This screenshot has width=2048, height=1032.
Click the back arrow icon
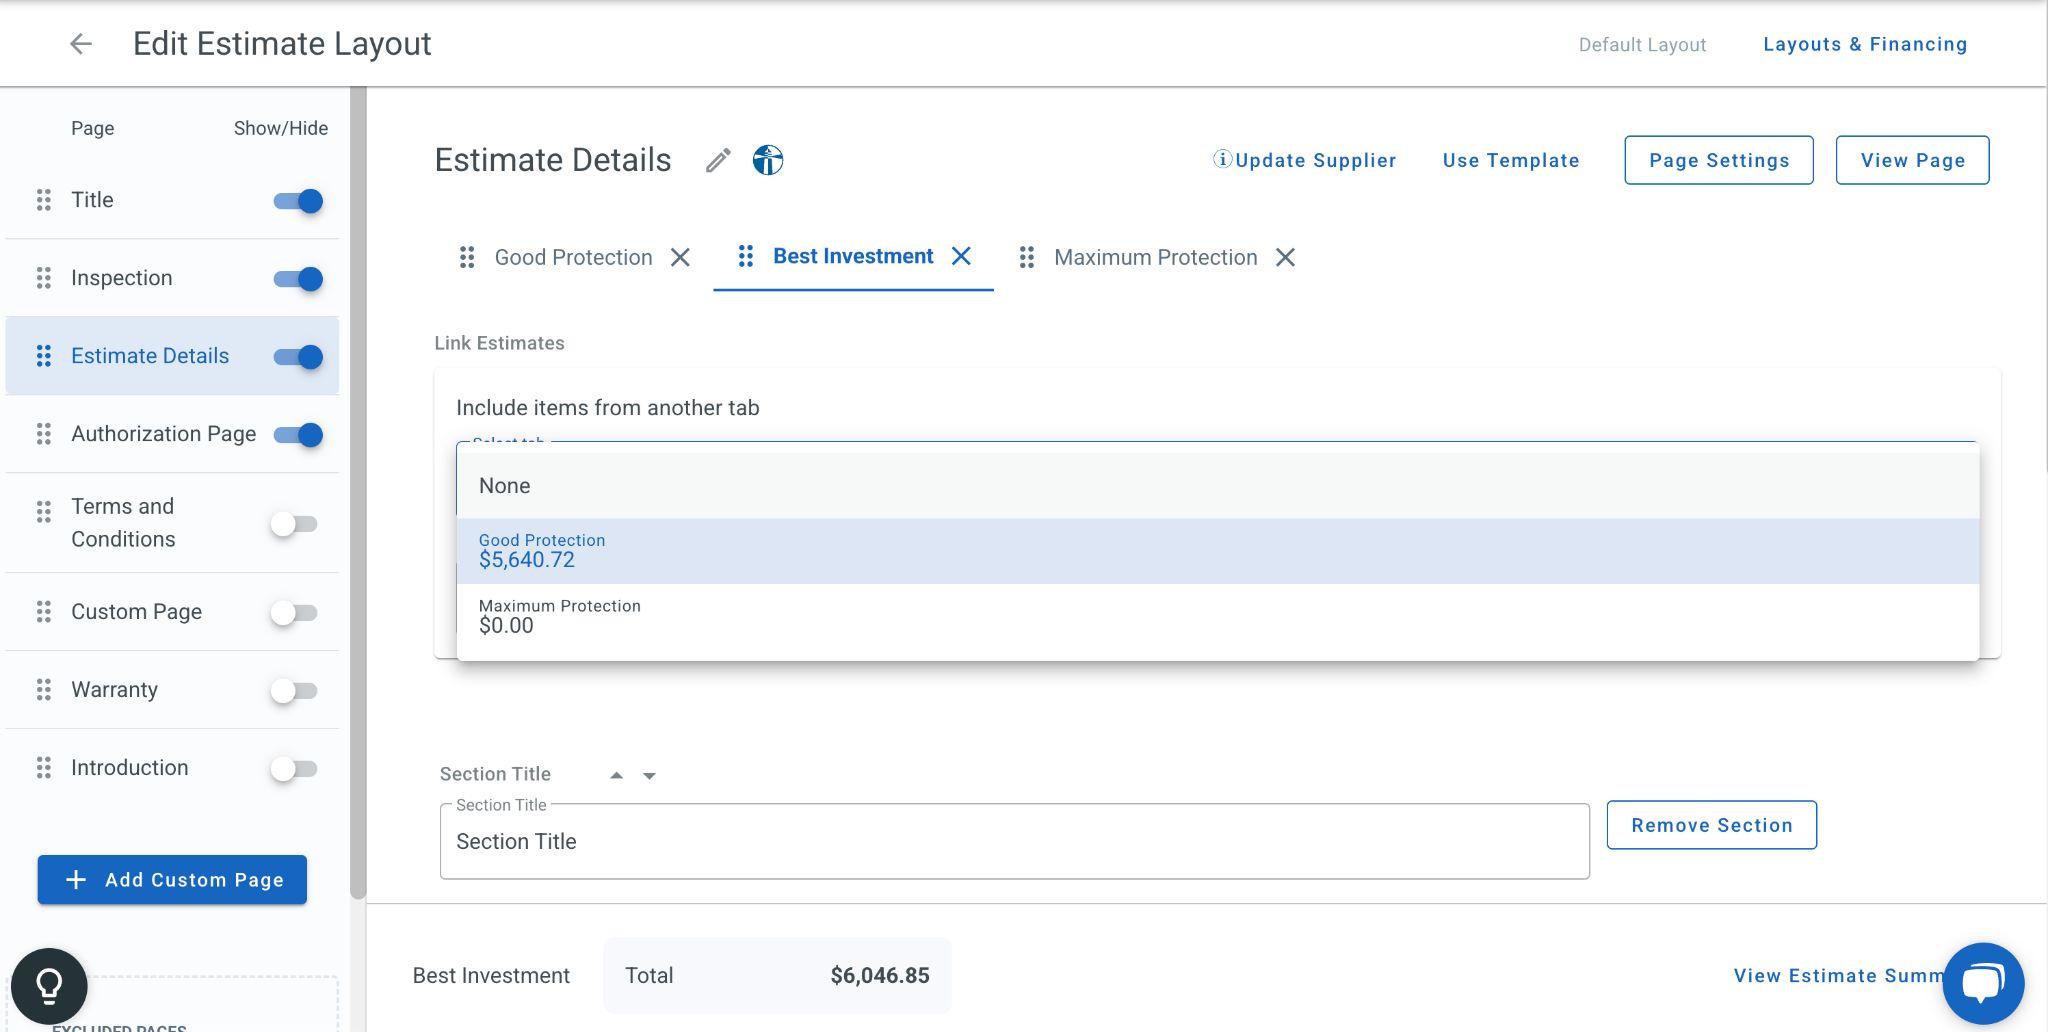[x=81, y=44]
